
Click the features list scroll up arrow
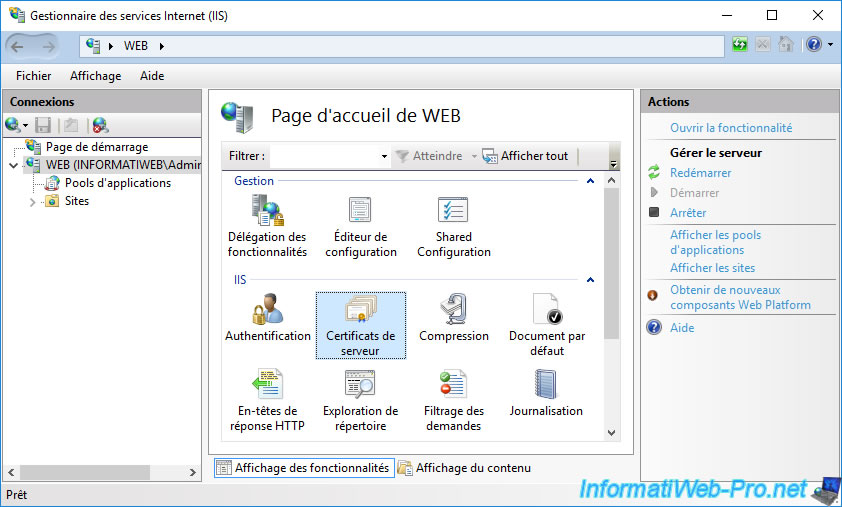click(x=611, y=180)
